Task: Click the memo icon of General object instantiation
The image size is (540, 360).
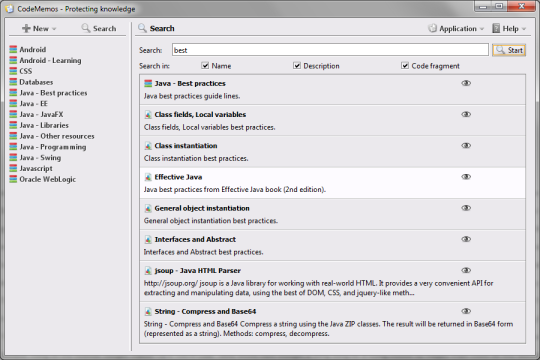Action: [x=148, y=208]
